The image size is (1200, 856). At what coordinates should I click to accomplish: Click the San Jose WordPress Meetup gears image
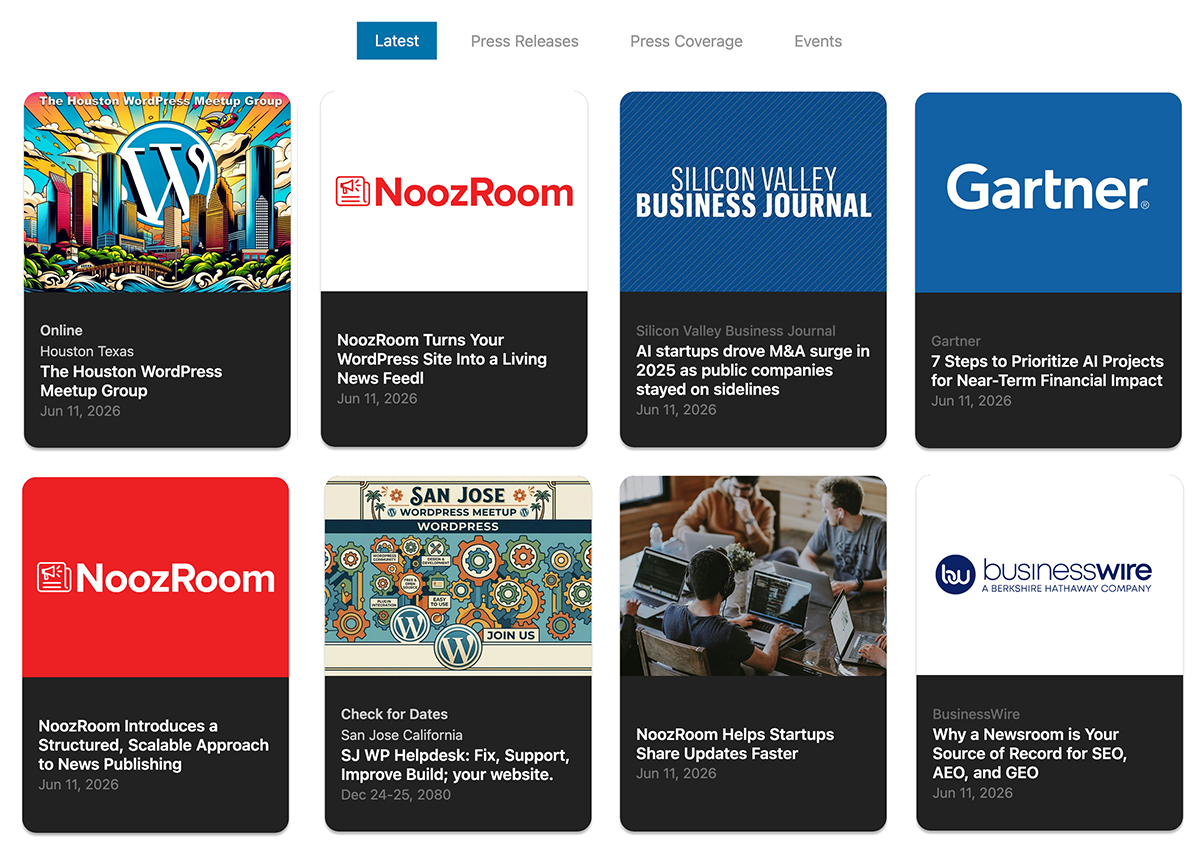point(458,577)
